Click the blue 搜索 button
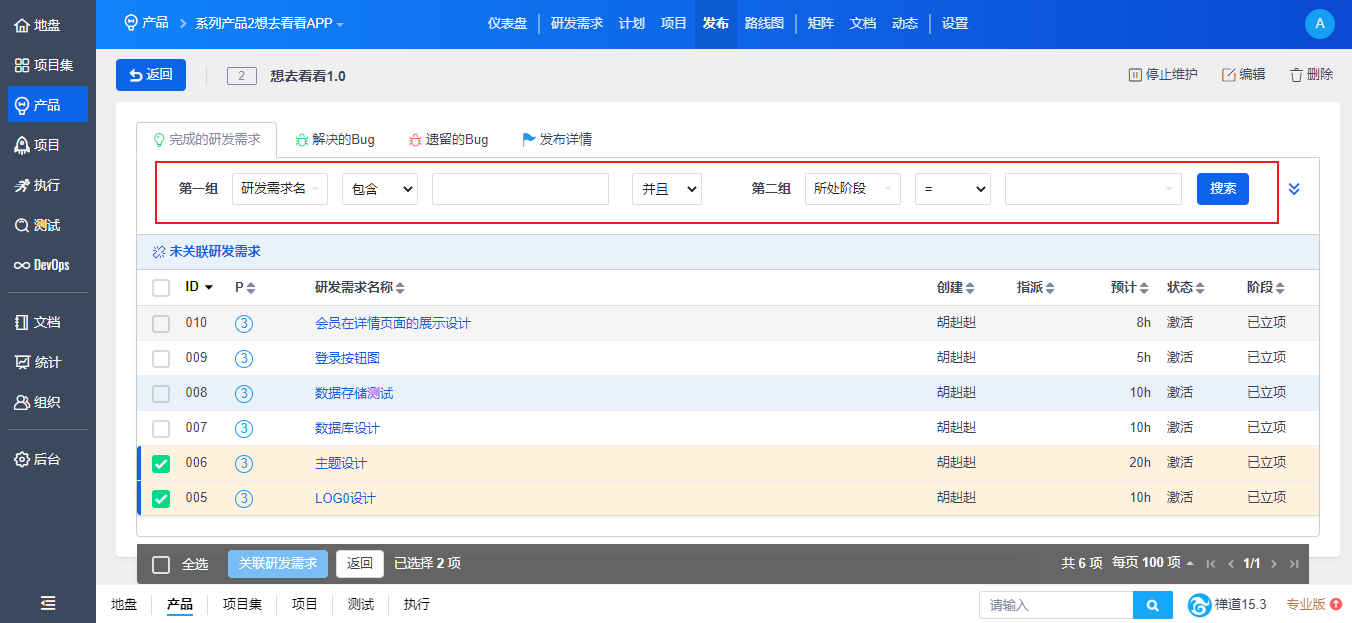The height and width of the screenshot is (623, 1352). (x=1222, y=189)
